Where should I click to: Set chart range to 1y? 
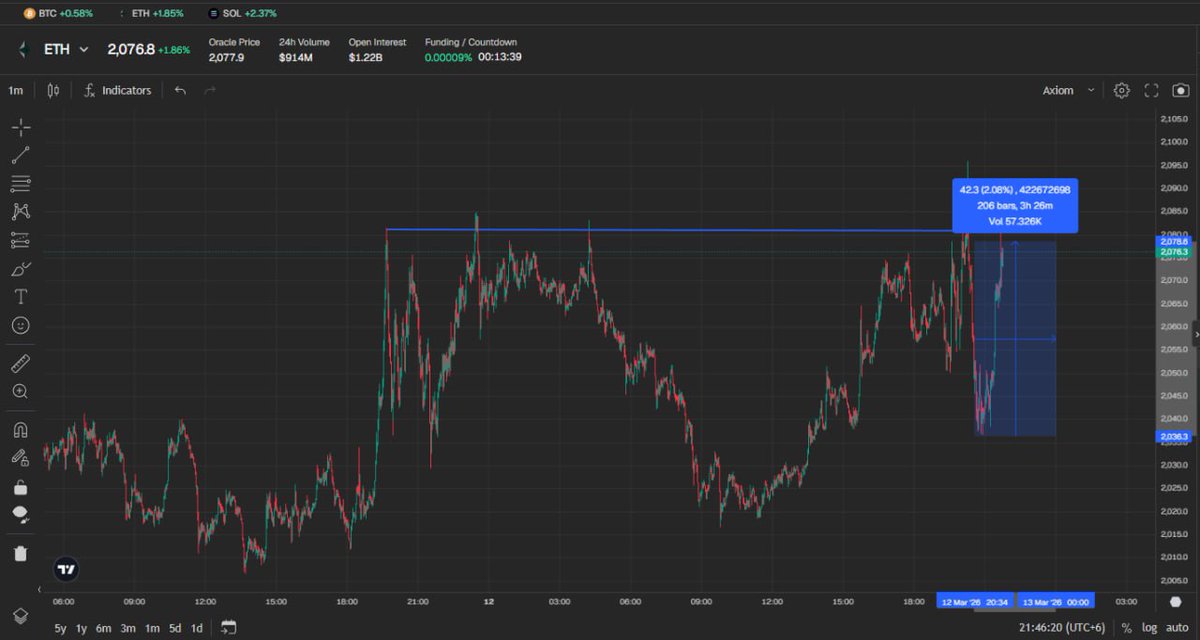(x=82, y=628)
